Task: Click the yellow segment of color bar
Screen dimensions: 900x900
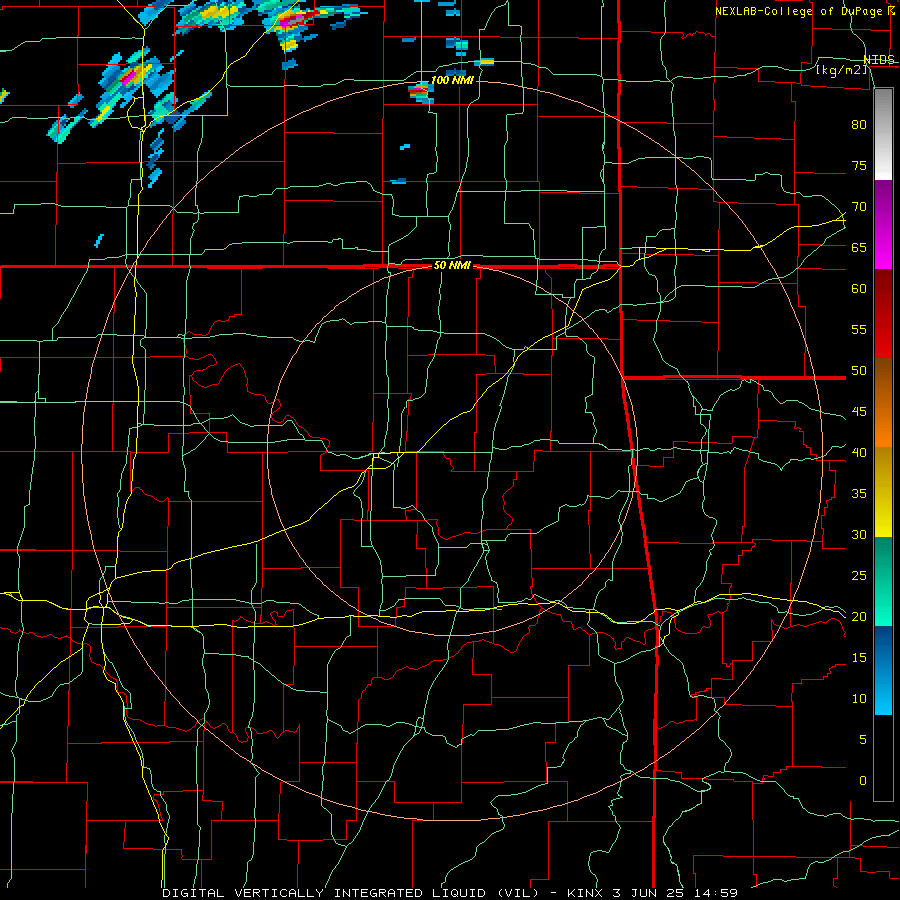Action: [x=883, y=492]
